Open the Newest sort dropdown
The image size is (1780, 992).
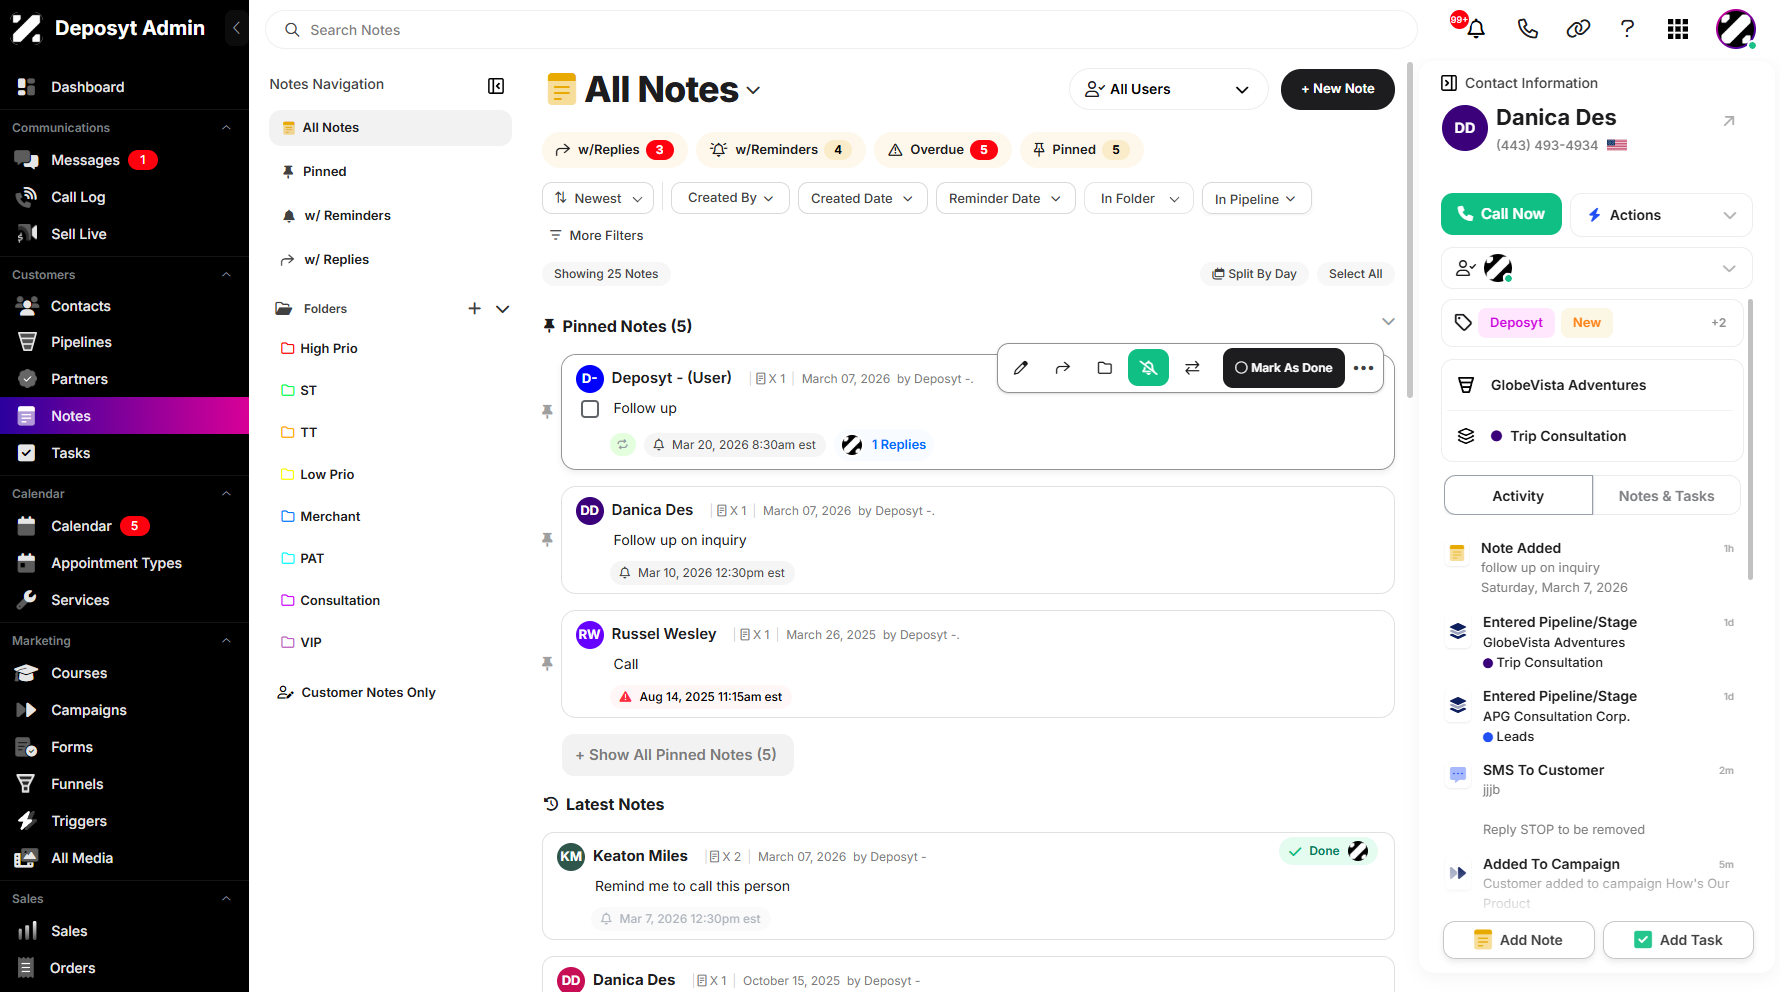tap(598, 198)
